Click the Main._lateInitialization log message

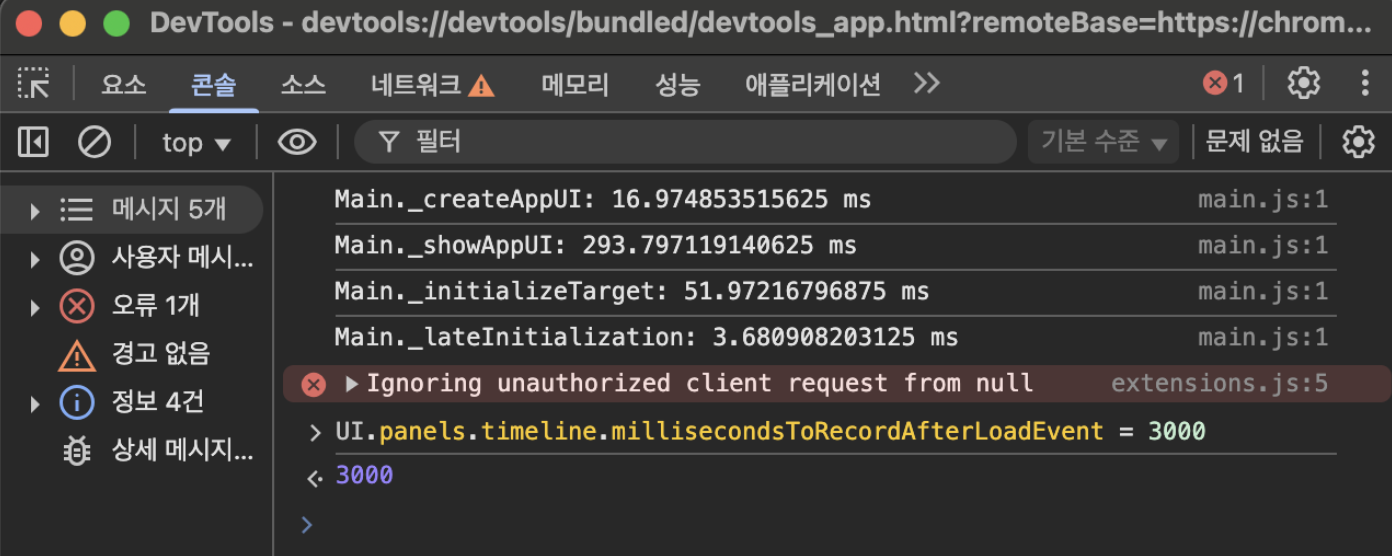pyautogui.click(x=646, y=338)
